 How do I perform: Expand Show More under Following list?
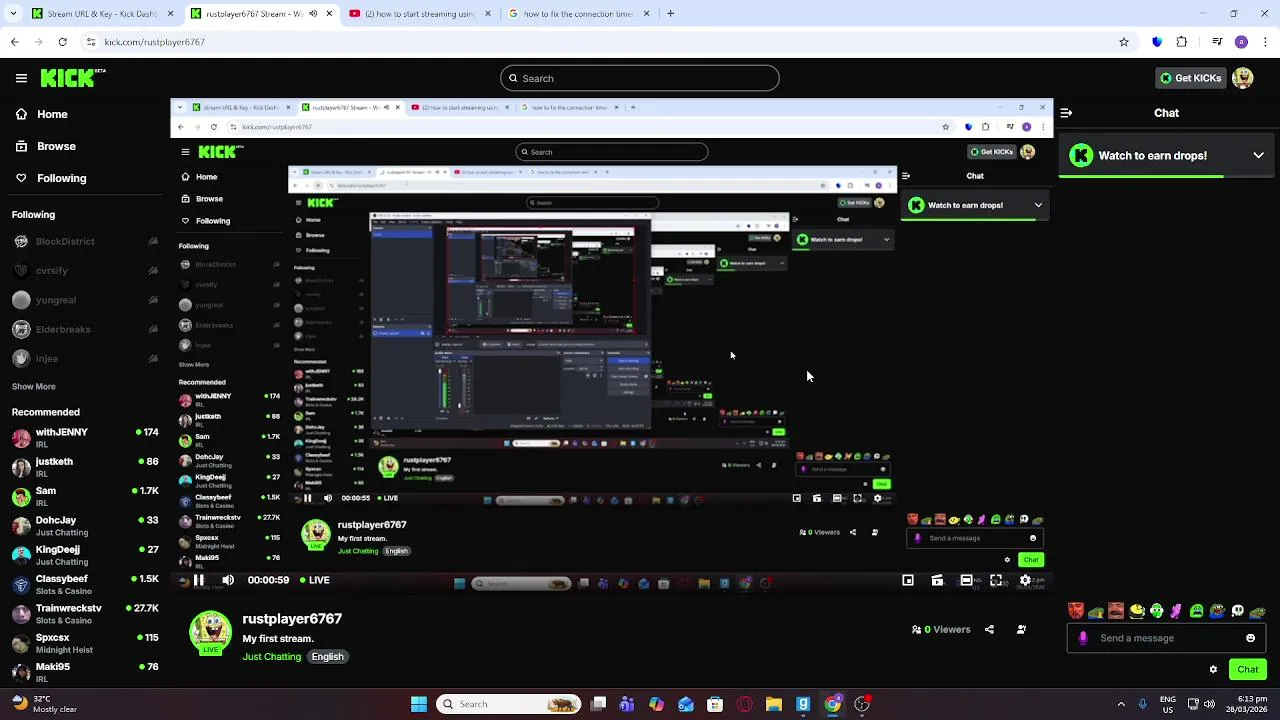click(x=33, y=386)
